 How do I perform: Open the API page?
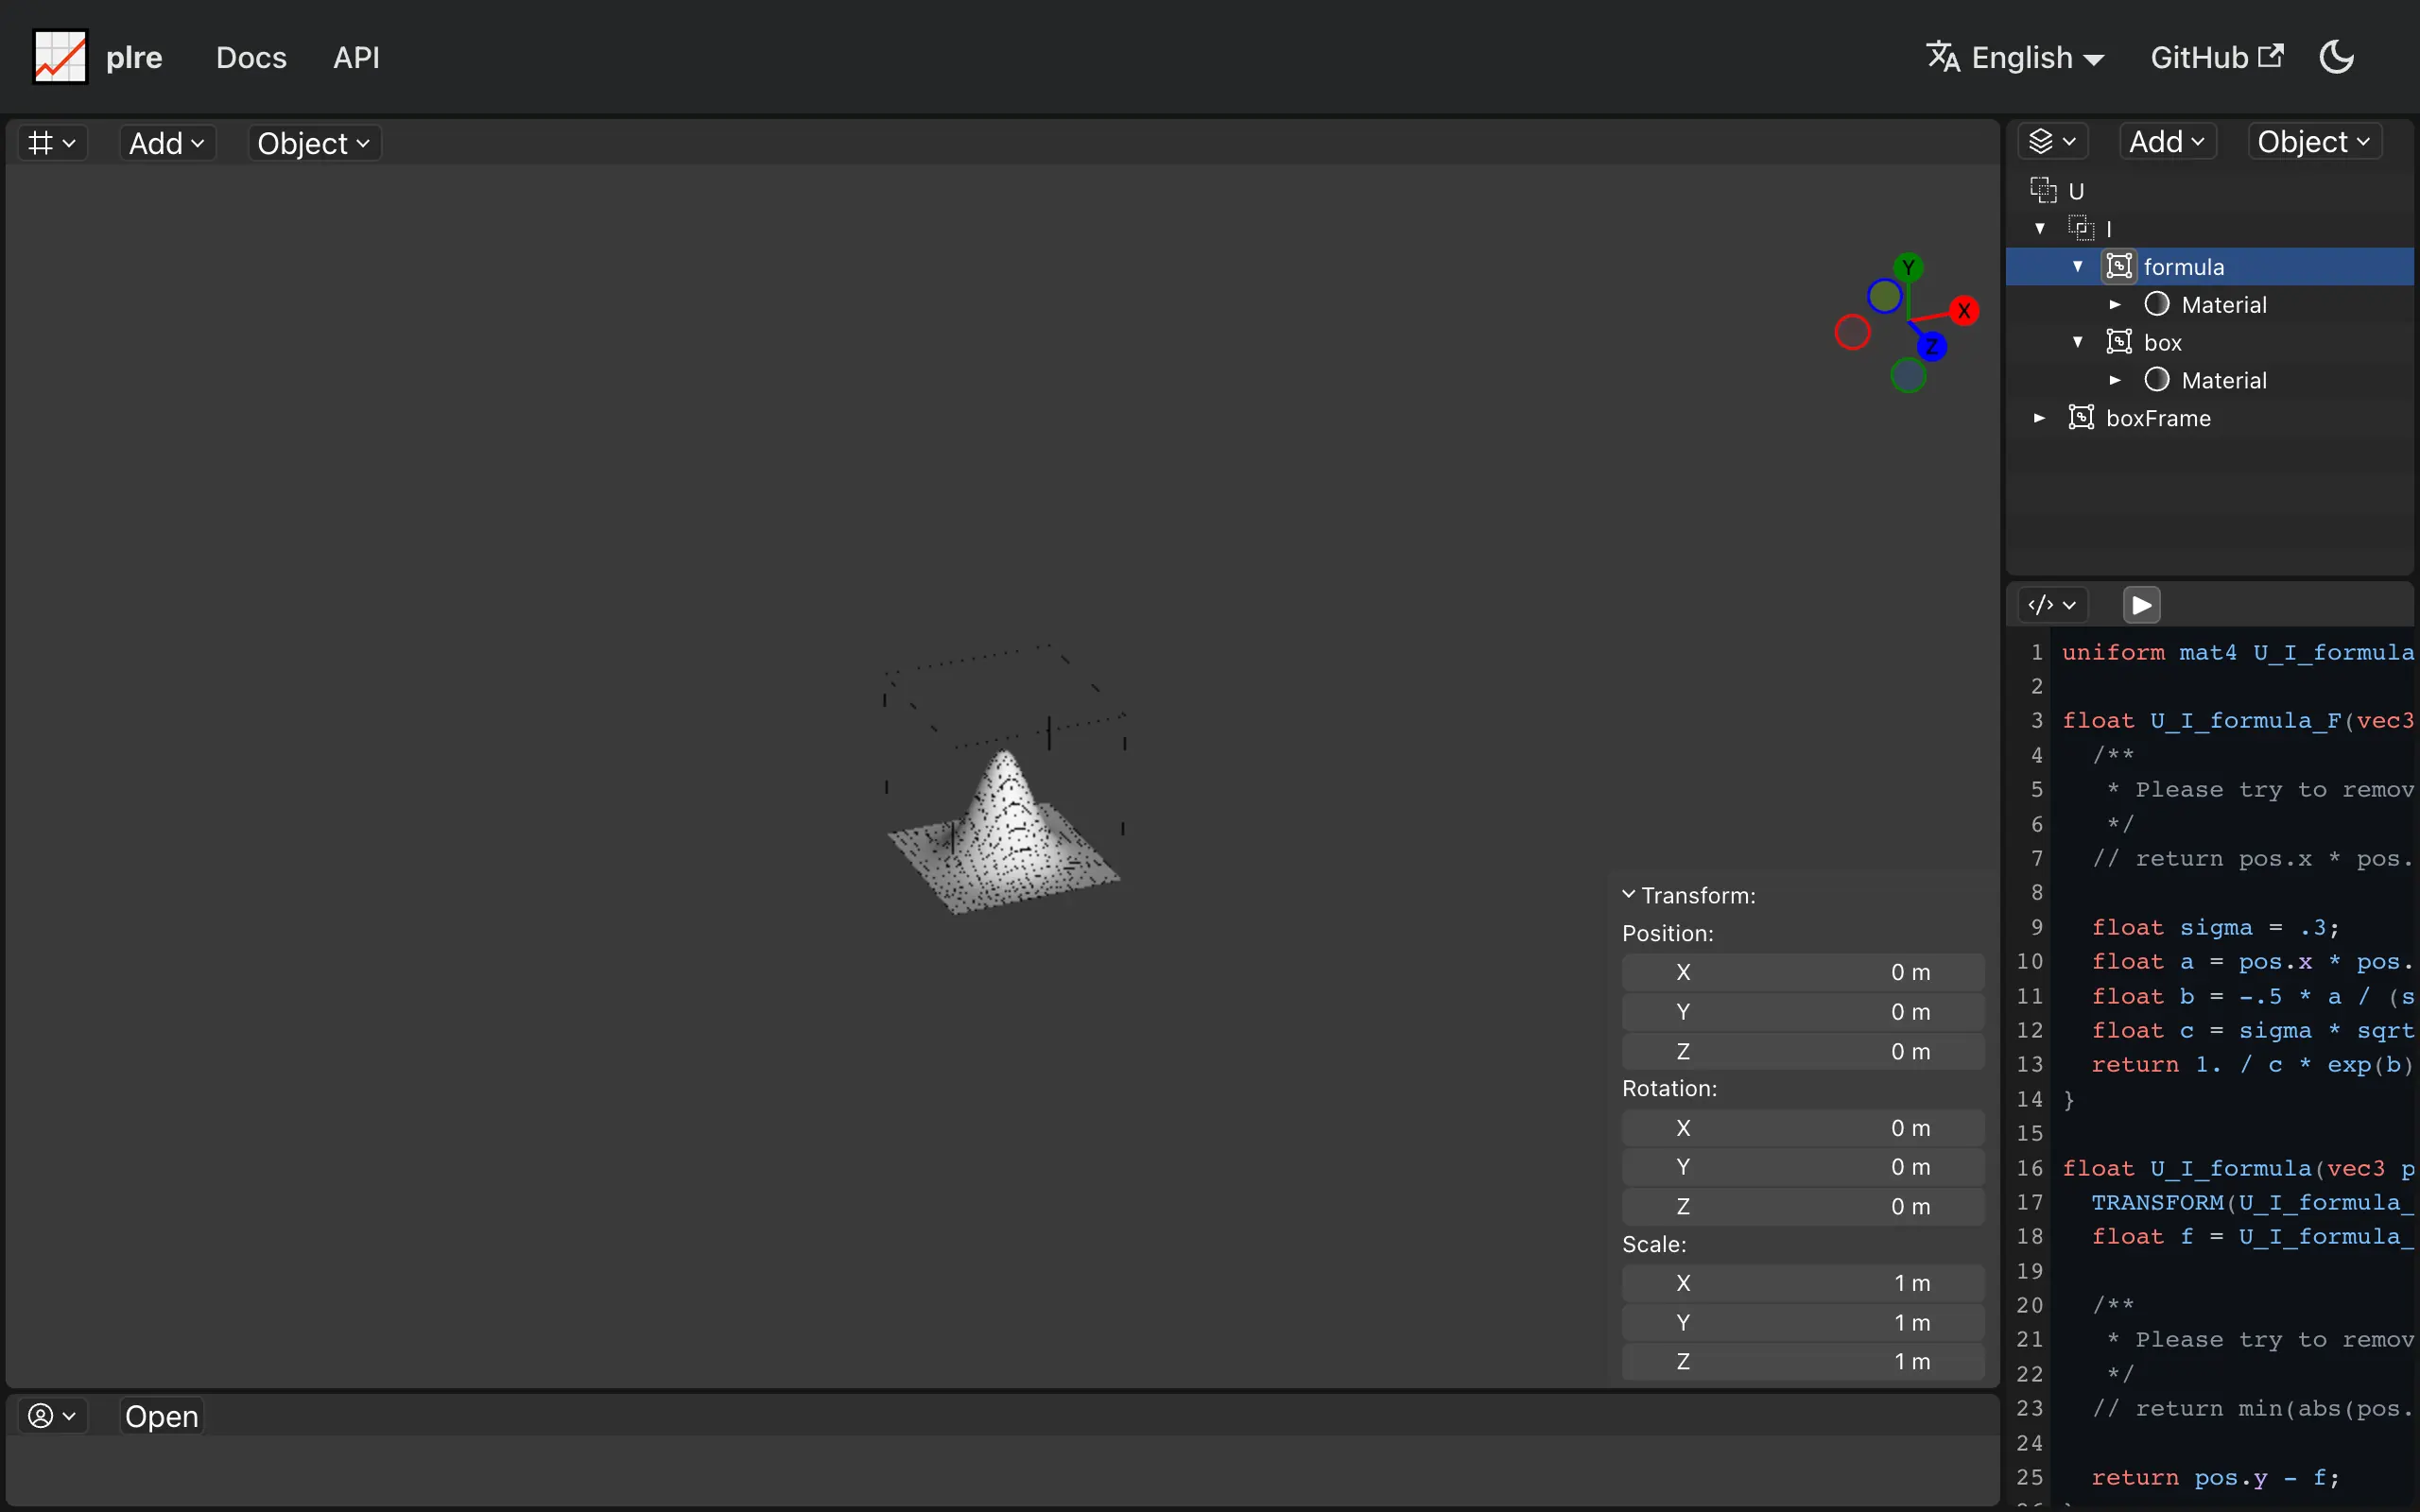coord(356,58)
